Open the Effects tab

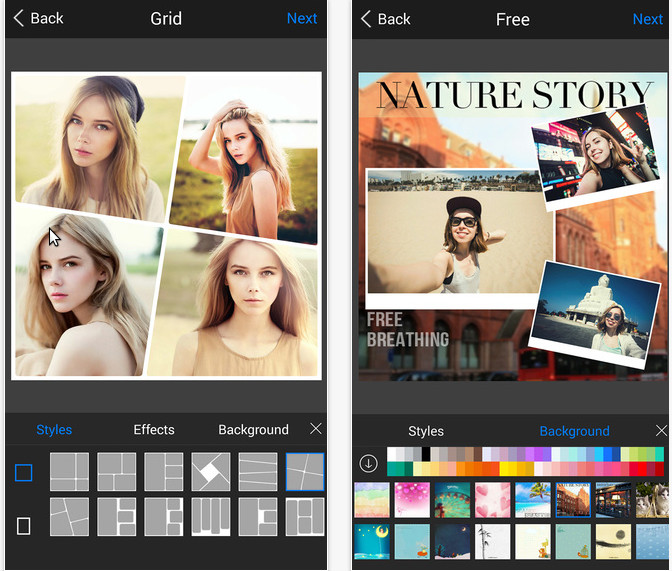click(x=154, y=430)
